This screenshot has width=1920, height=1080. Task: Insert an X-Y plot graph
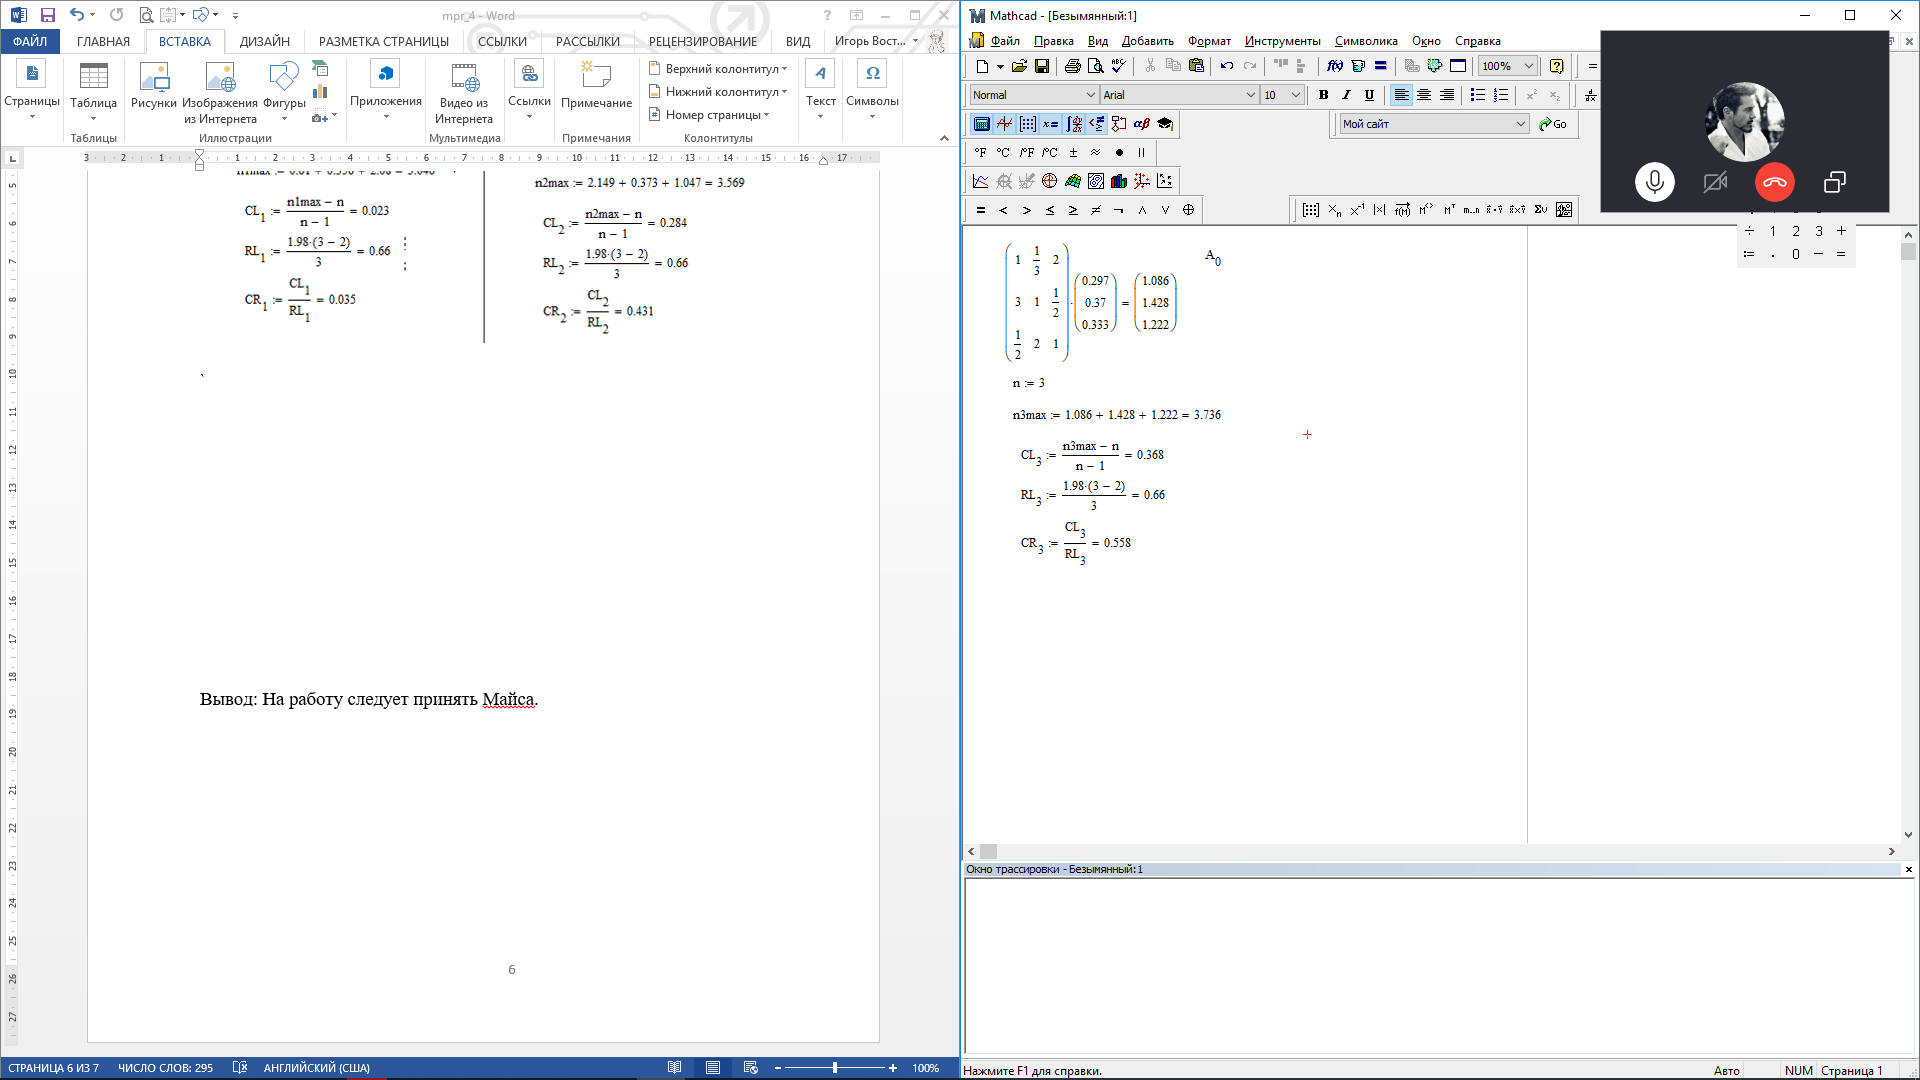[980, 181]
